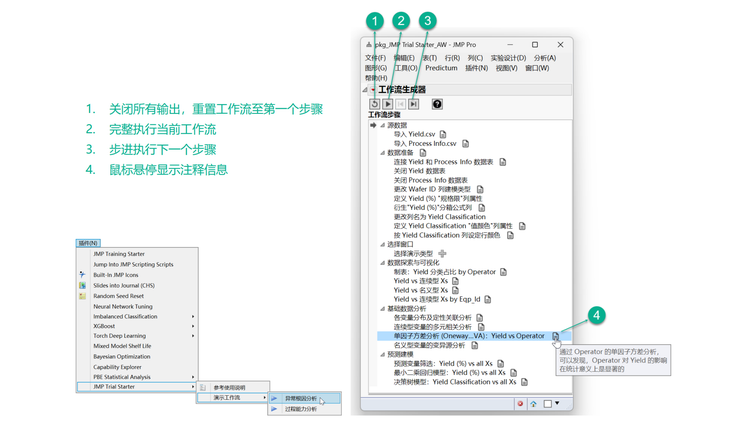Click the note icon next to 数据准备 group

[x=423, y=153]
